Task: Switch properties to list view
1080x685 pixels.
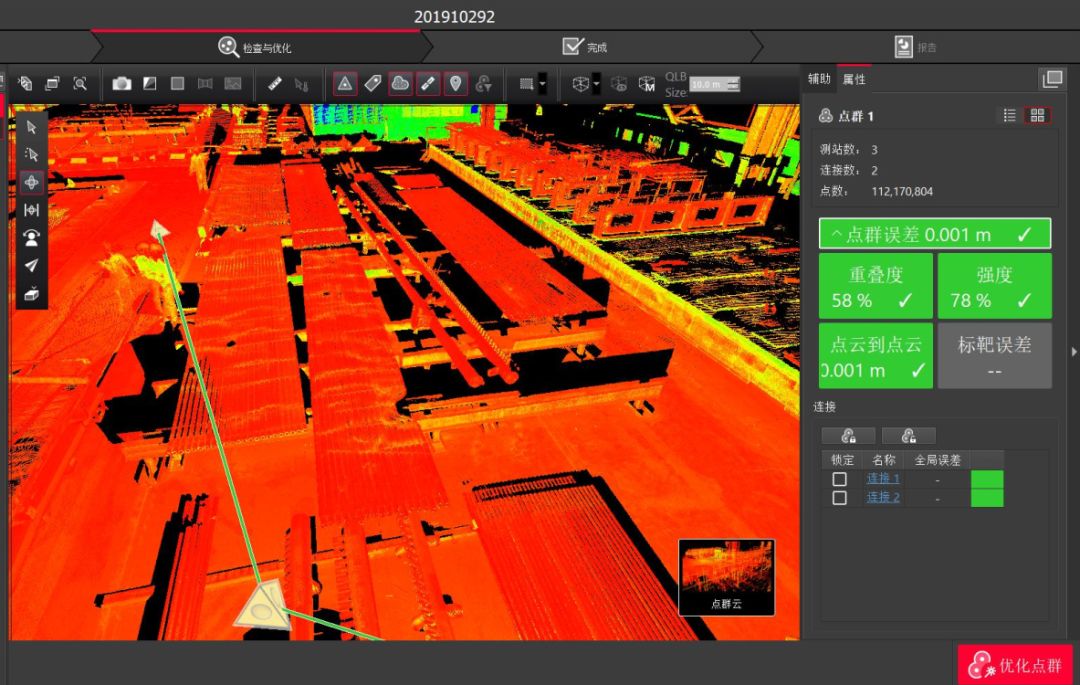Action: click(x=1009, y=116)
